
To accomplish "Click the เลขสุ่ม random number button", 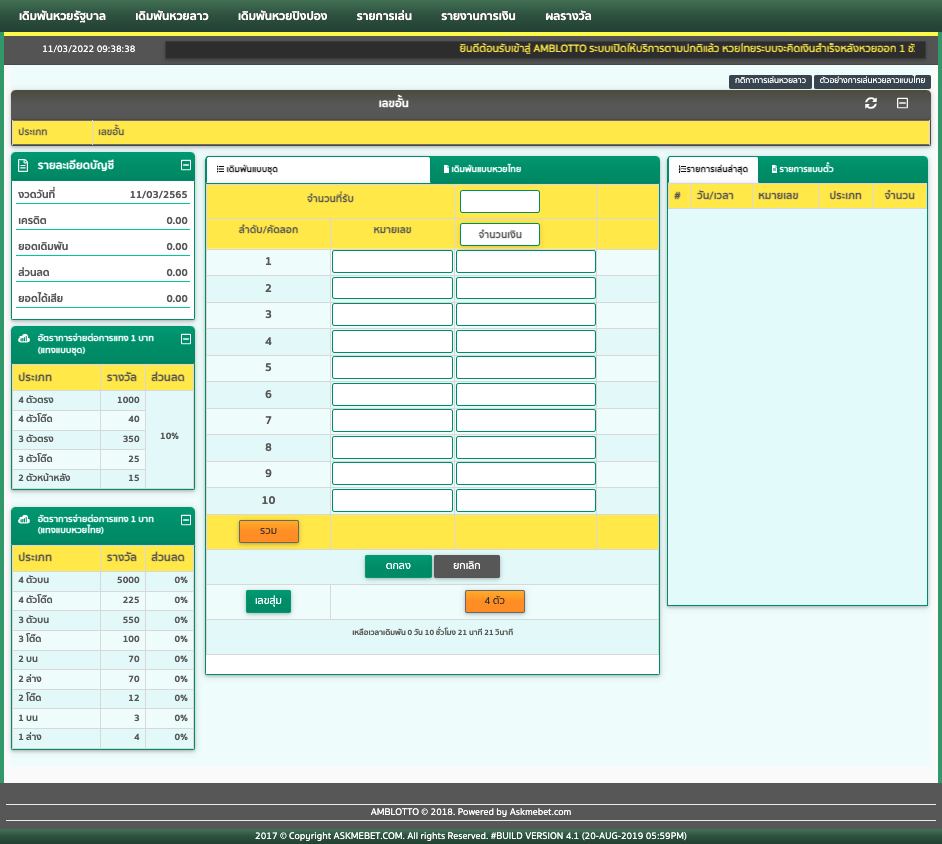I will pyautogui.click(x=269, y=601).
